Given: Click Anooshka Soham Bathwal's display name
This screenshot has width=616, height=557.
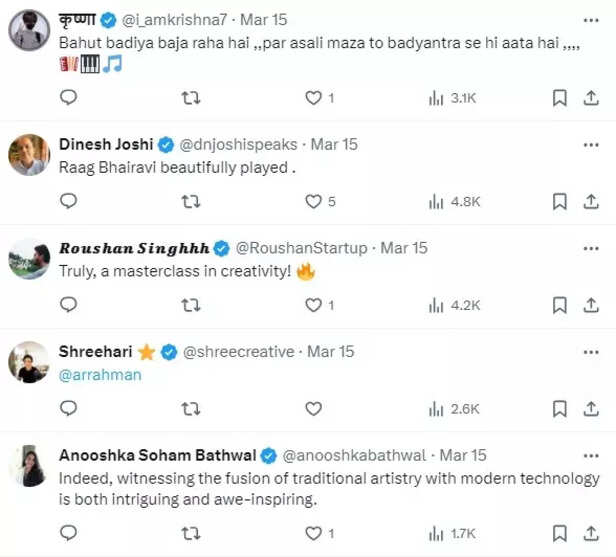Looking at the screenshot, I should click(x=156, y=455).
